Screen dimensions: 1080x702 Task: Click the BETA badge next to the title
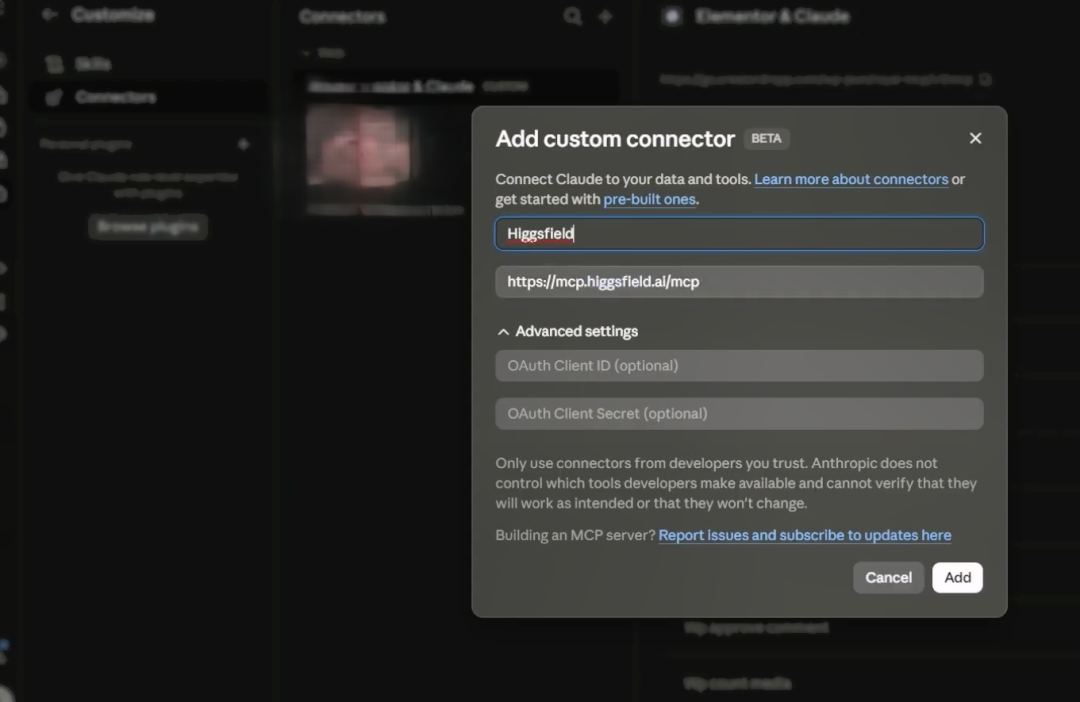coord(767,139)
